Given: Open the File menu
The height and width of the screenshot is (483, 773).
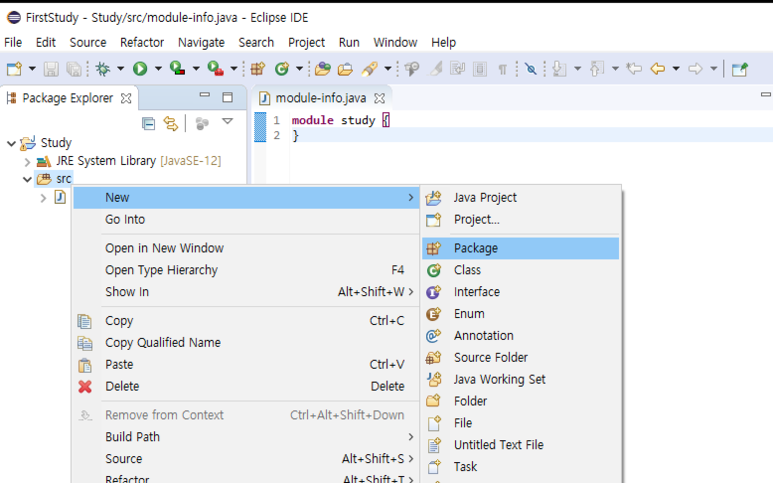Looking at the screenshot, I should (13, 42).
